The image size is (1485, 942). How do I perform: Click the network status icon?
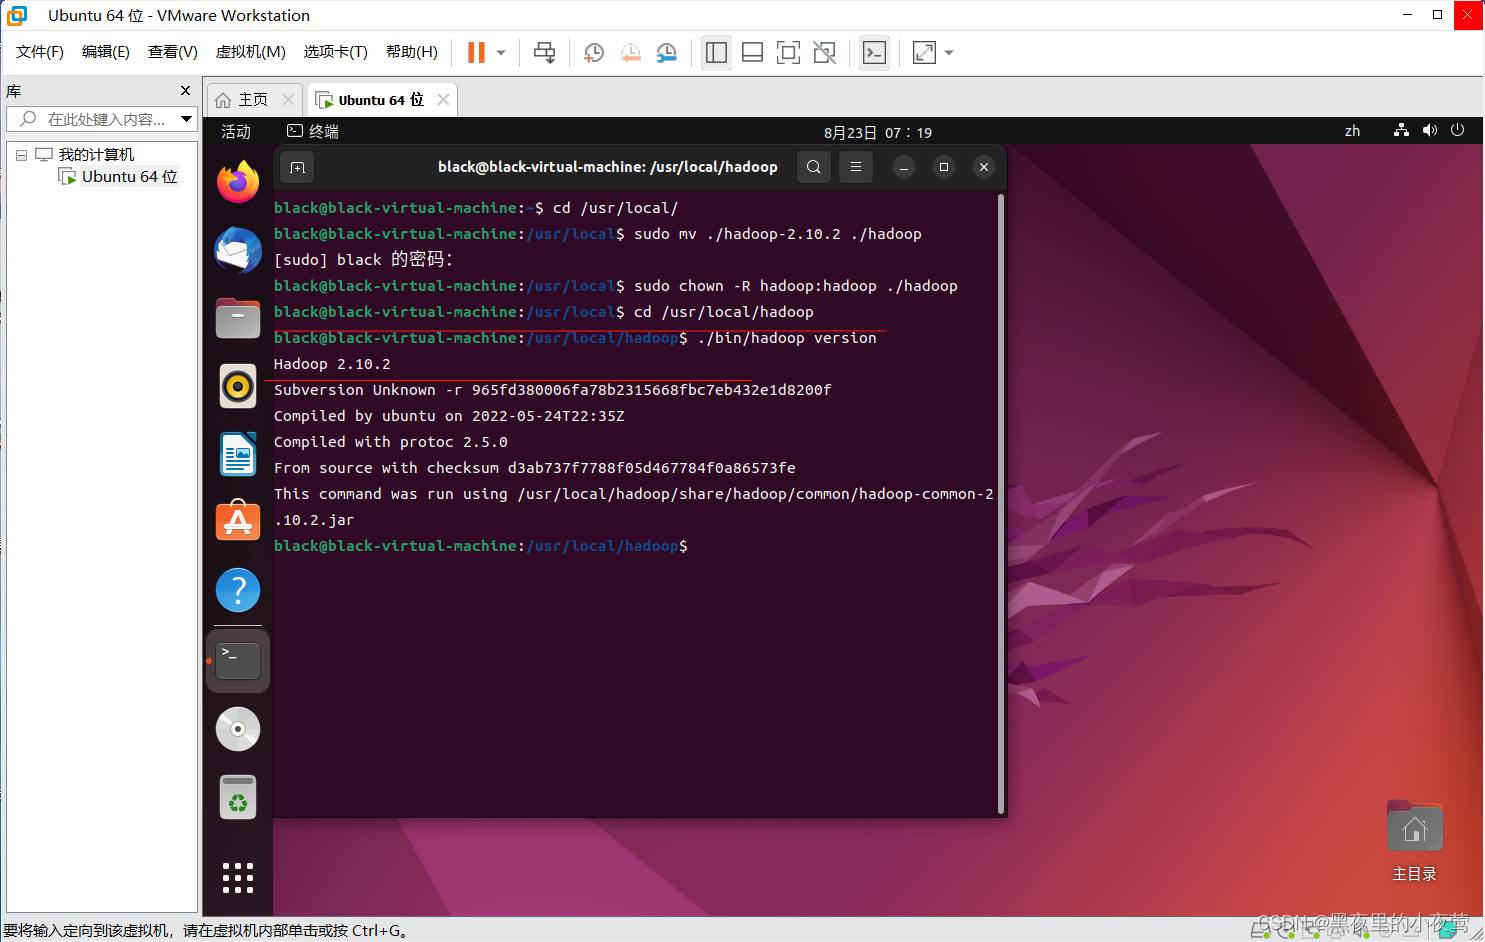(x=1401, y=131)
